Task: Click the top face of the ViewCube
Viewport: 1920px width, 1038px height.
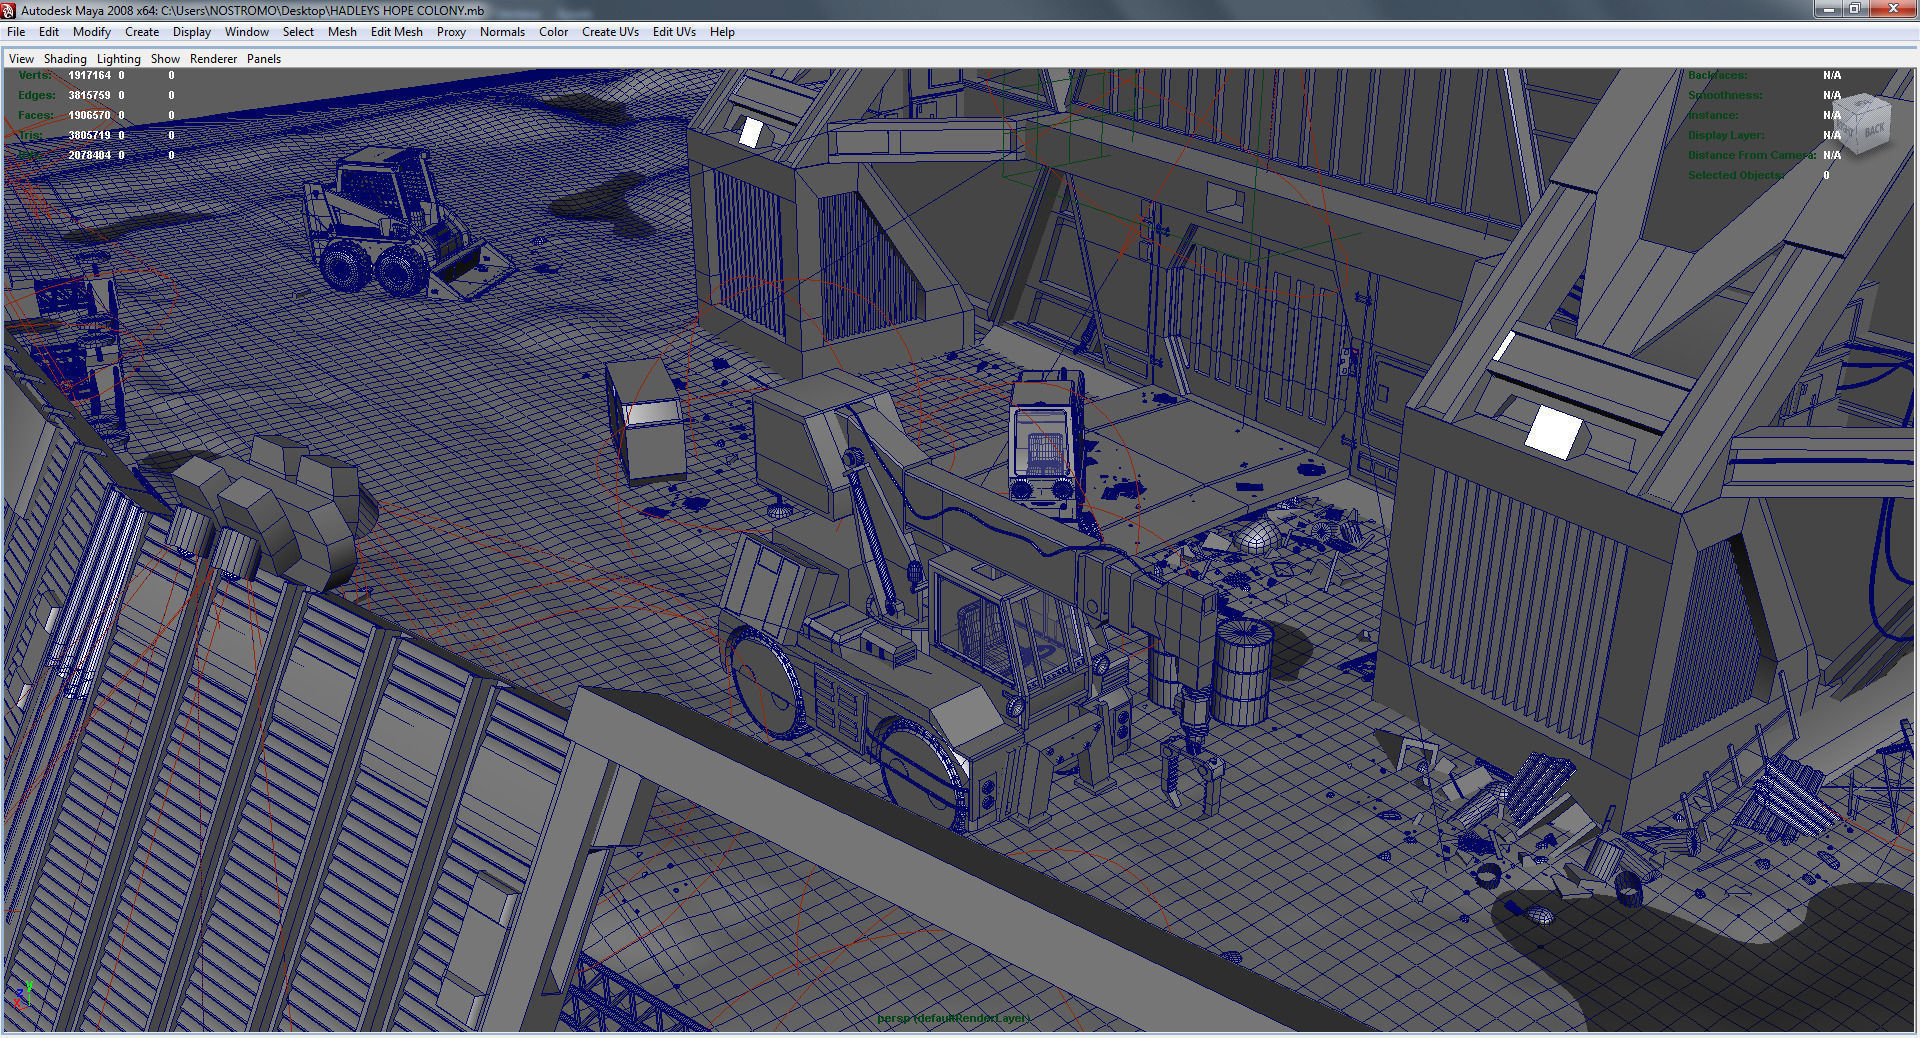Action: tap(1863, 105)
